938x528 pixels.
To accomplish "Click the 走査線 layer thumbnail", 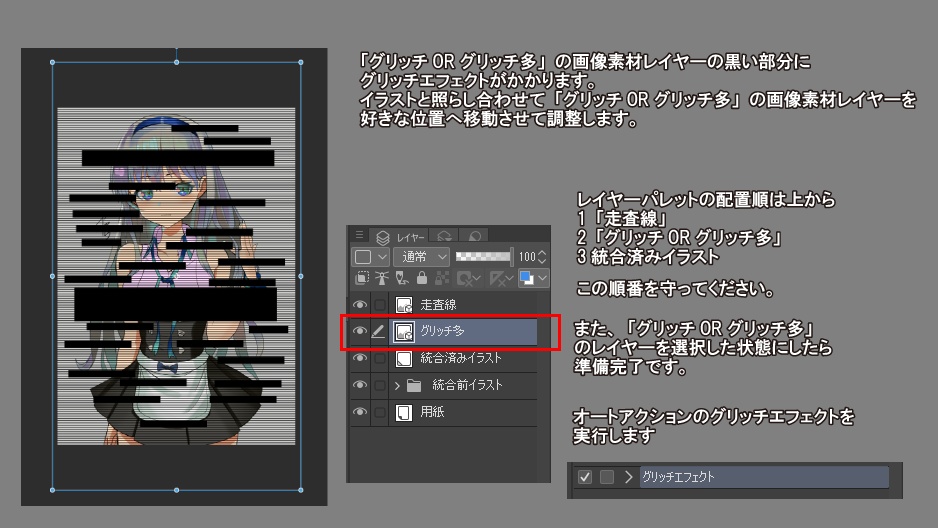I will (x=404, y=305).
